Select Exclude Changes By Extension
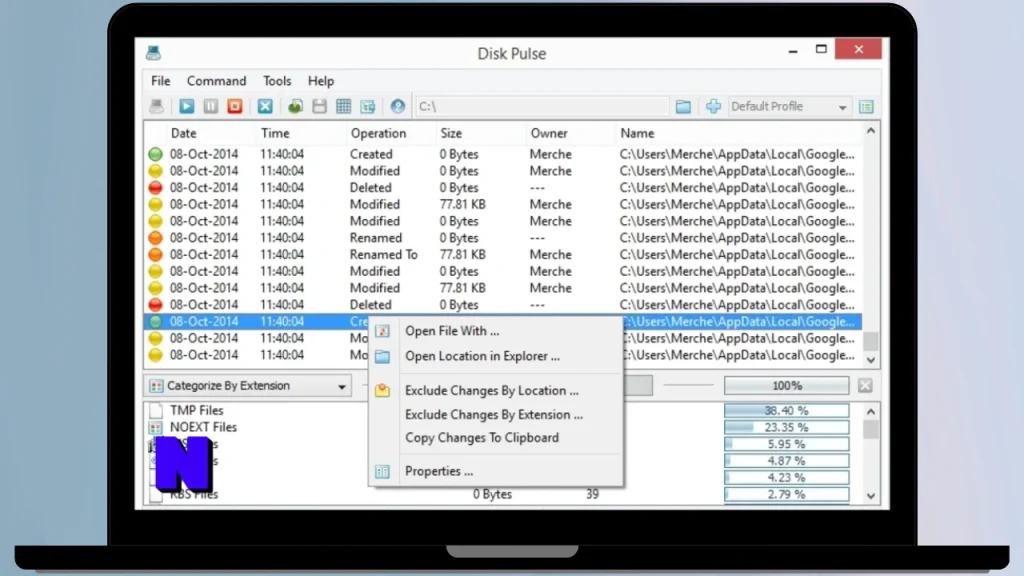This screenshot has width=1024, height=576. coord(496,415)
